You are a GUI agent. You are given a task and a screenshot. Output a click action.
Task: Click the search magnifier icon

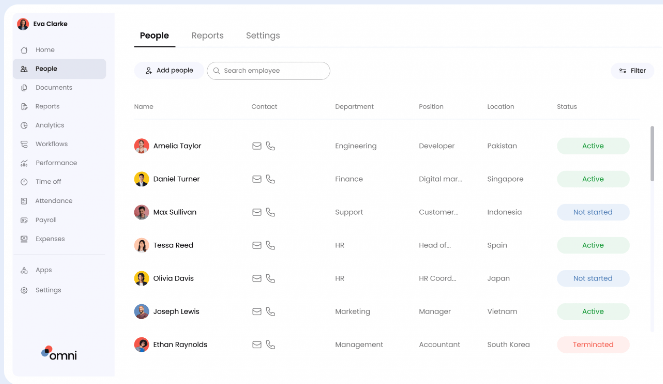tap(216, 71)
